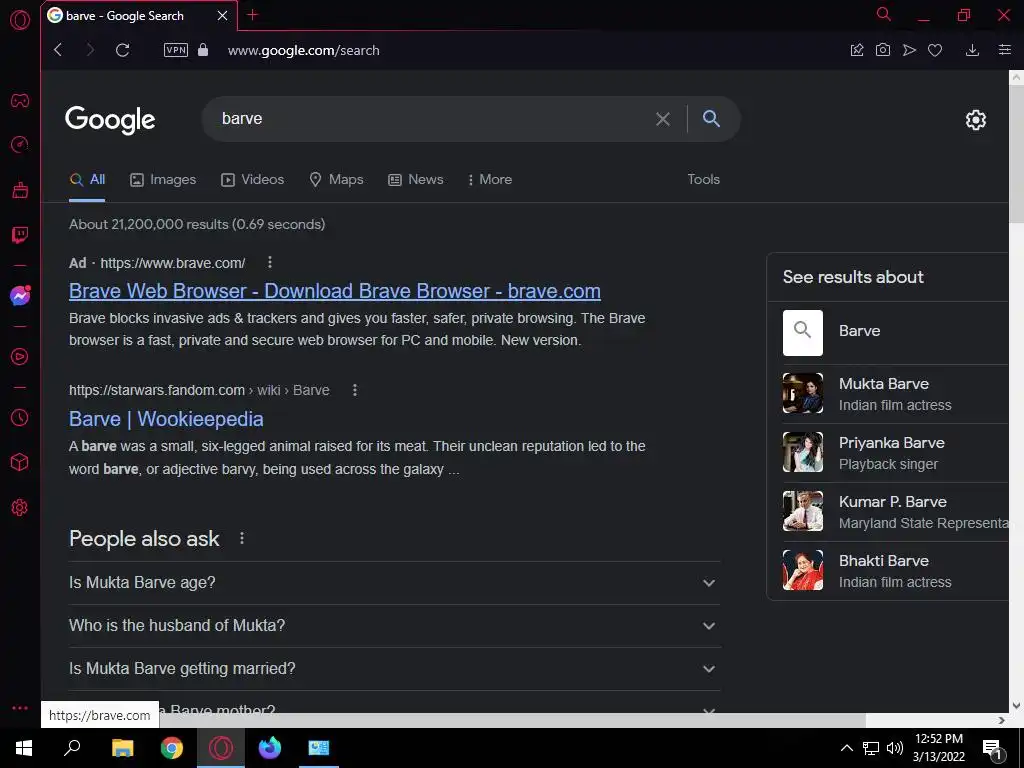Launch Google Chrome from taskbar
The height and width of the screenshot is (768, 1024).
tap(172, 748)
